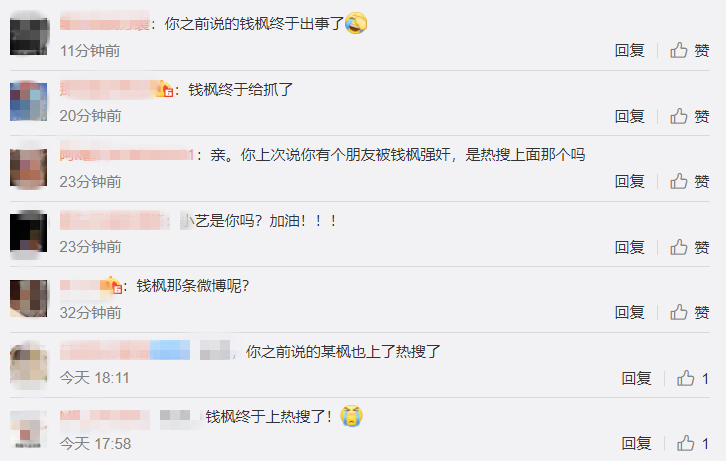726x461 pixels.
Task: Like the comment posted 今天 17:58
Action: coord(693,443)
